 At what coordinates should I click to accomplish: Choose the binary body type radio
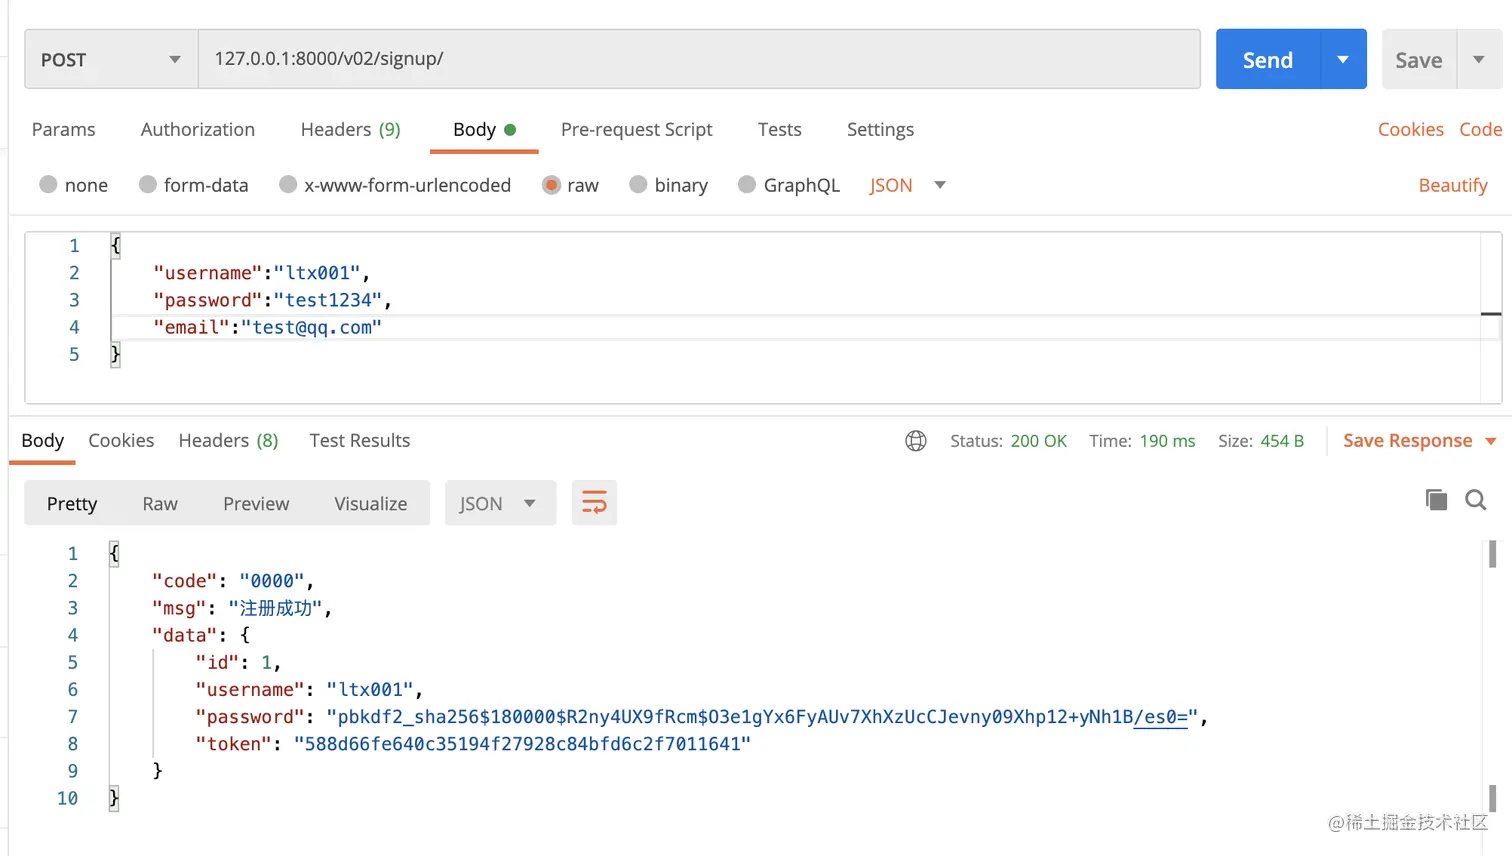point(638,185)
